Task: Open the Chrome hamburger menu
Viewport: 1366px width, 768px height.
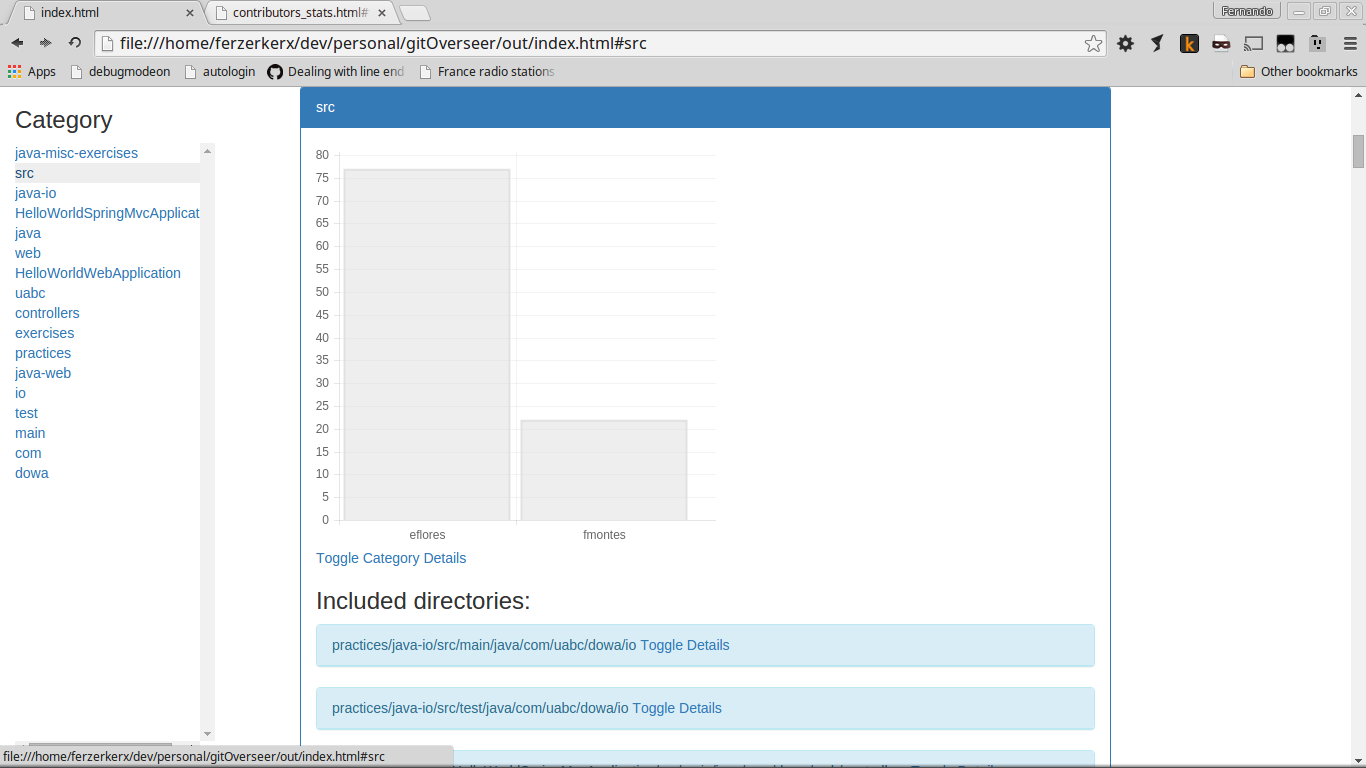Action: pyautogui.click(x=1349, y=43)
